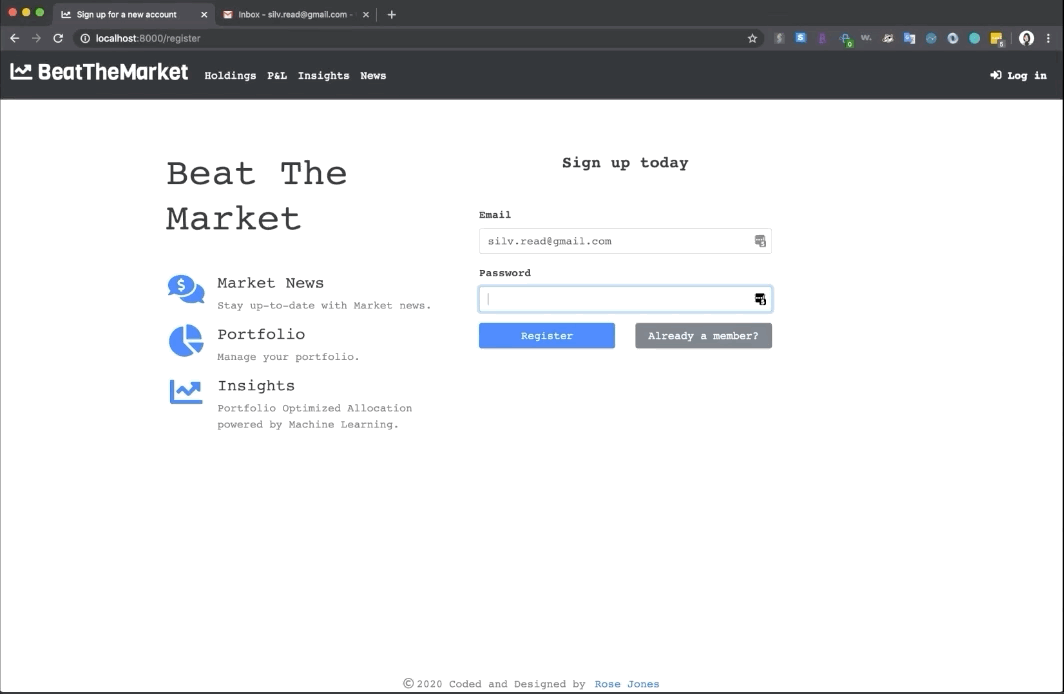
Task: Close the Sign up for a new account tab
Action: click(204, 14)
